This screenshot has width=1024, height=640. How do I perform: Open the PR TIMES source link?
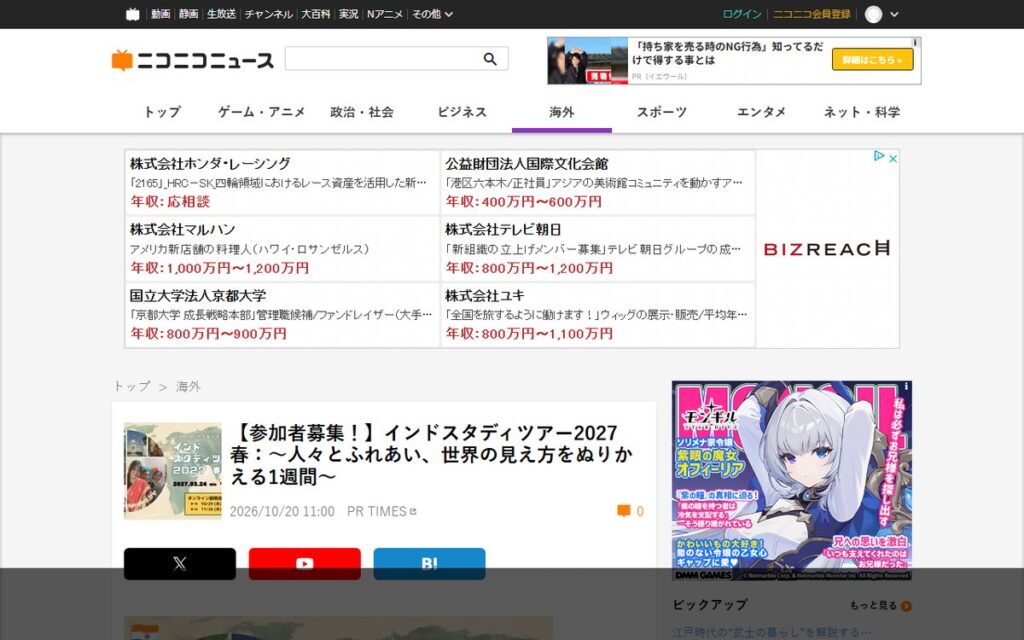[x=381, y=511]
